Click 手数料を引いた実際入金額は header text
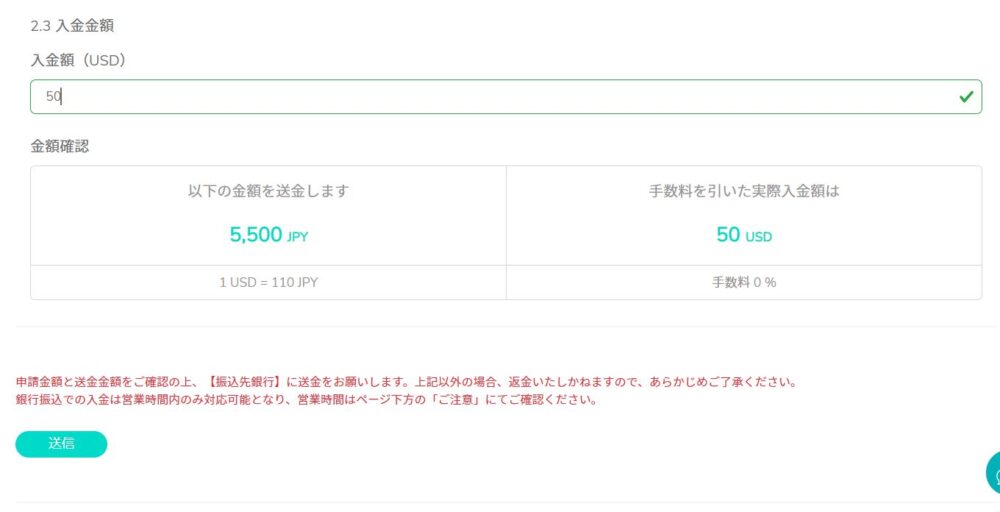 [x=744, y=191]
